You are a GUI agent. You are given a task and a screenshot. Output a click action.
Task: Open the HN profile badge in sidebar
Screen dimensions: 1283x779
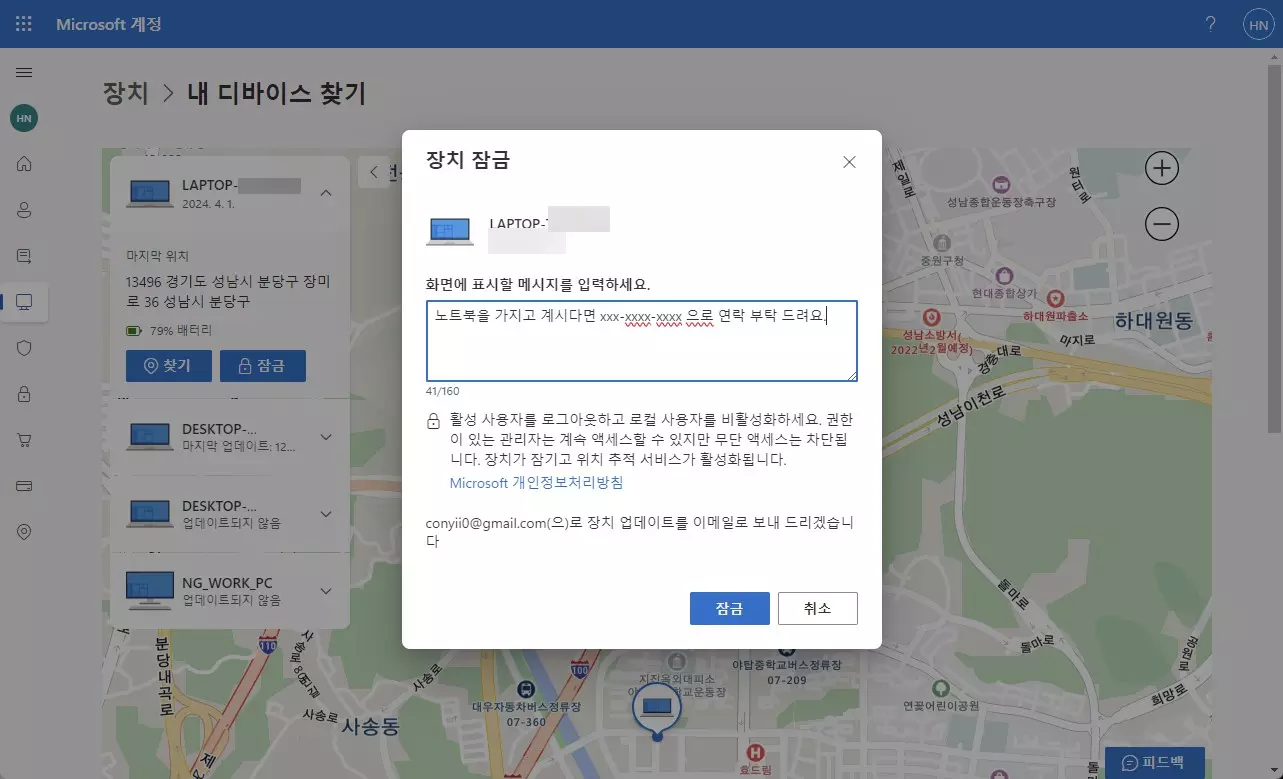pyautogui.click(x=24, y=118)
